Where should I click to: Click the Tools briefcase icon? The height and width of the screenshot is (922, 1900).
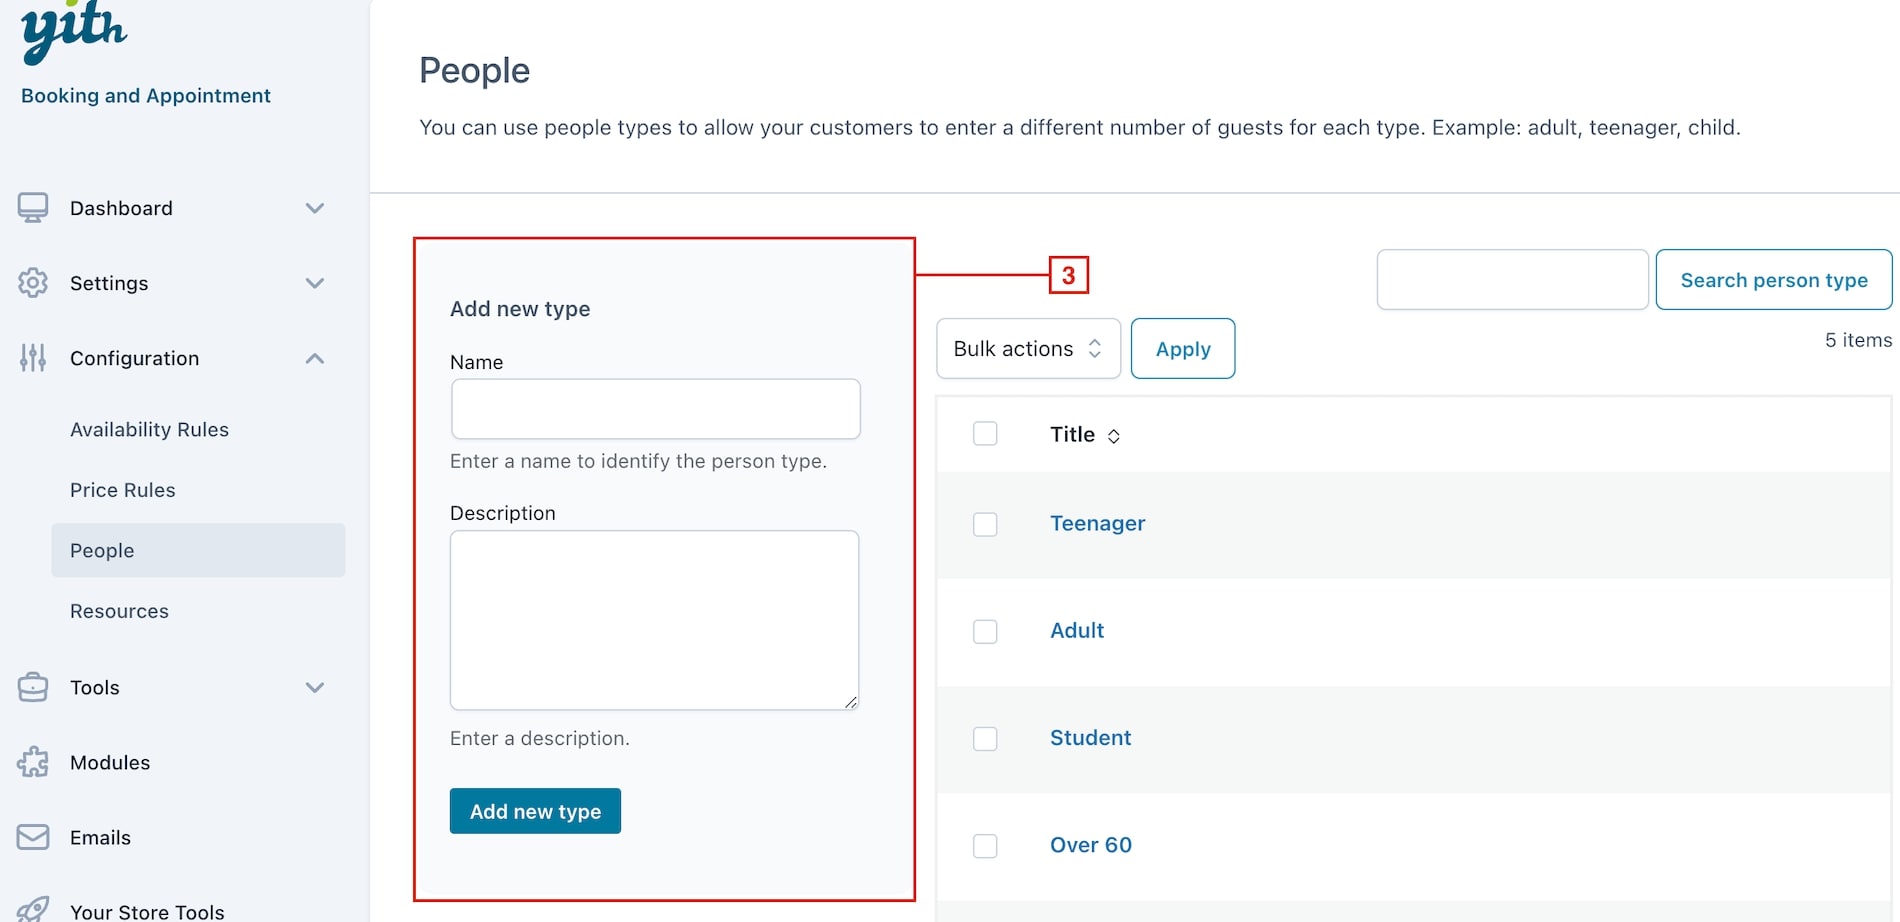click(x=33, y=687)
